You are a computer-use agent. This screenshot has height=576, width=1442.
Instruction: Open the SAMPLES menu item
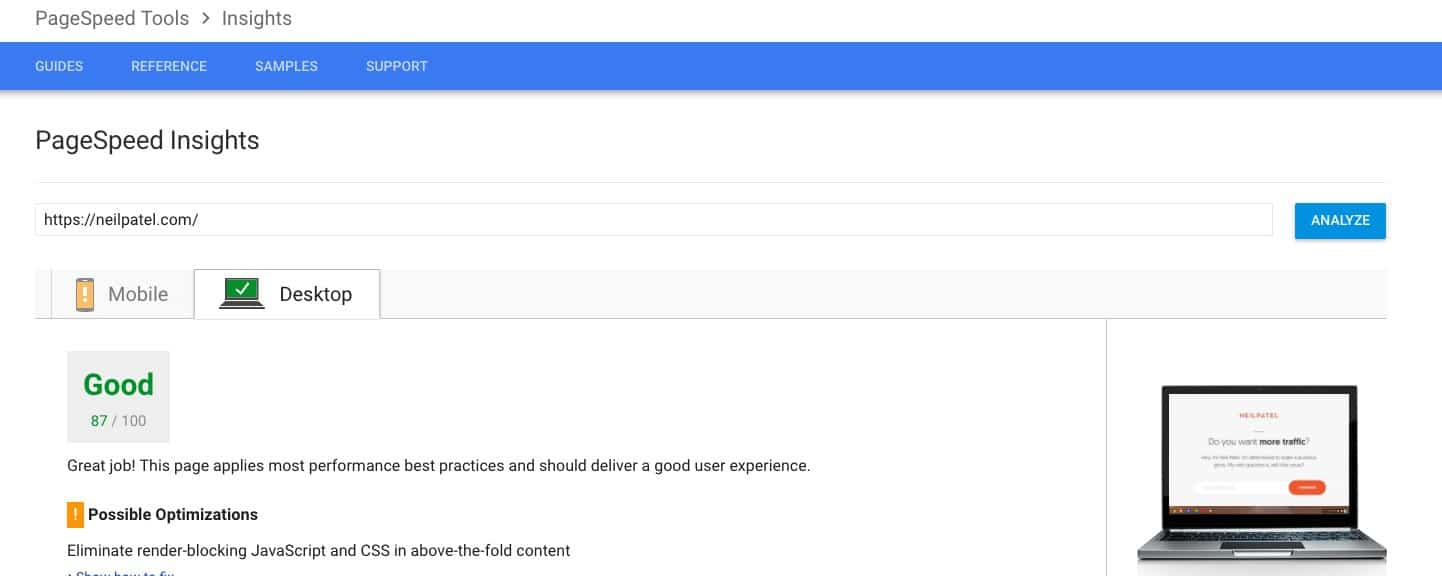click(x=286, y=66)
